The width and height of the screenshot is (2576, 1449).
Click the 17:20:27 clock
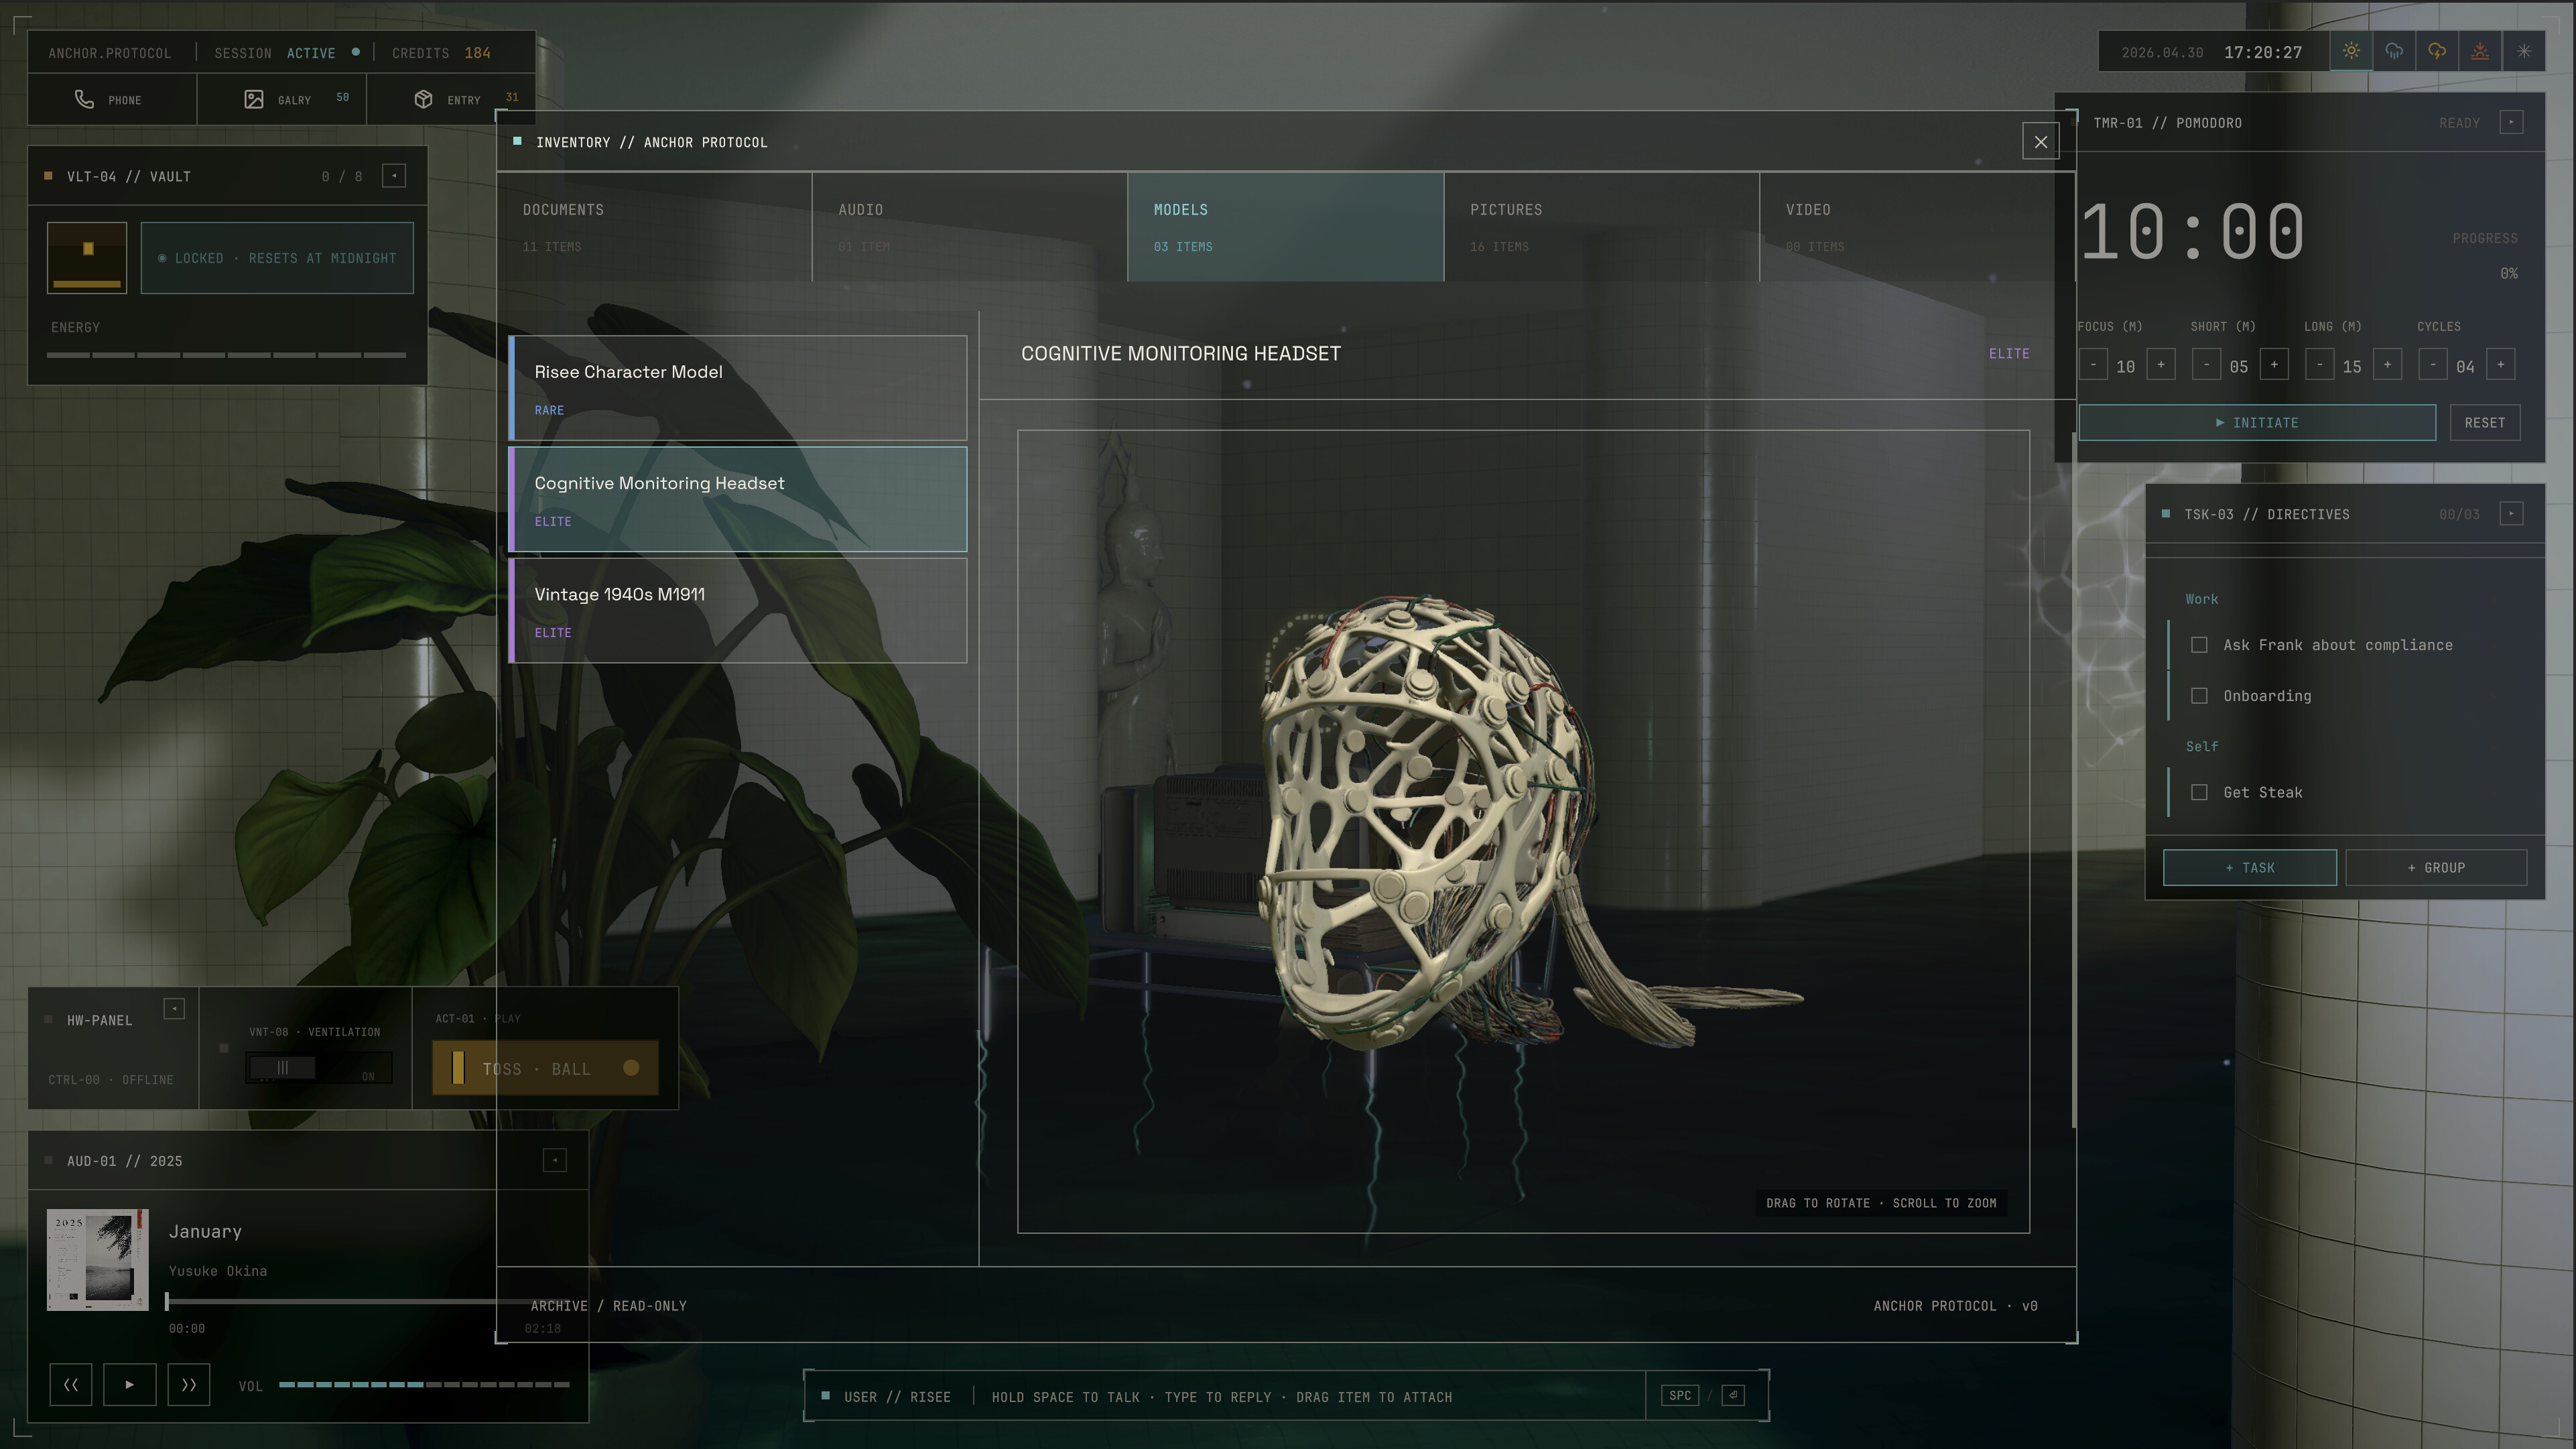[x=2262, y=53]
